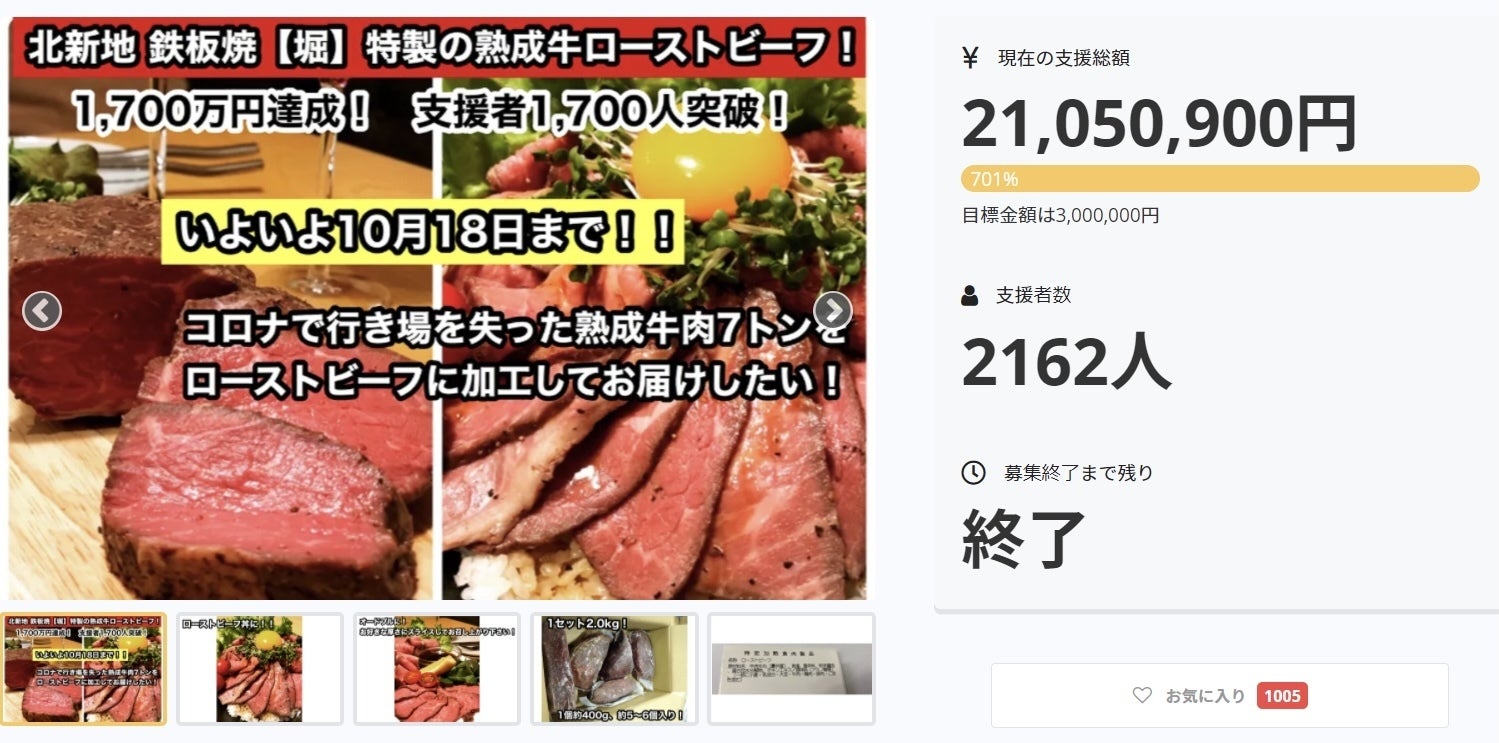Image resolution: width=1499 pixels, height=743 pixels.
Task: Click the 目標金額は3,000,000円 text
Action: coord(1060,215)
